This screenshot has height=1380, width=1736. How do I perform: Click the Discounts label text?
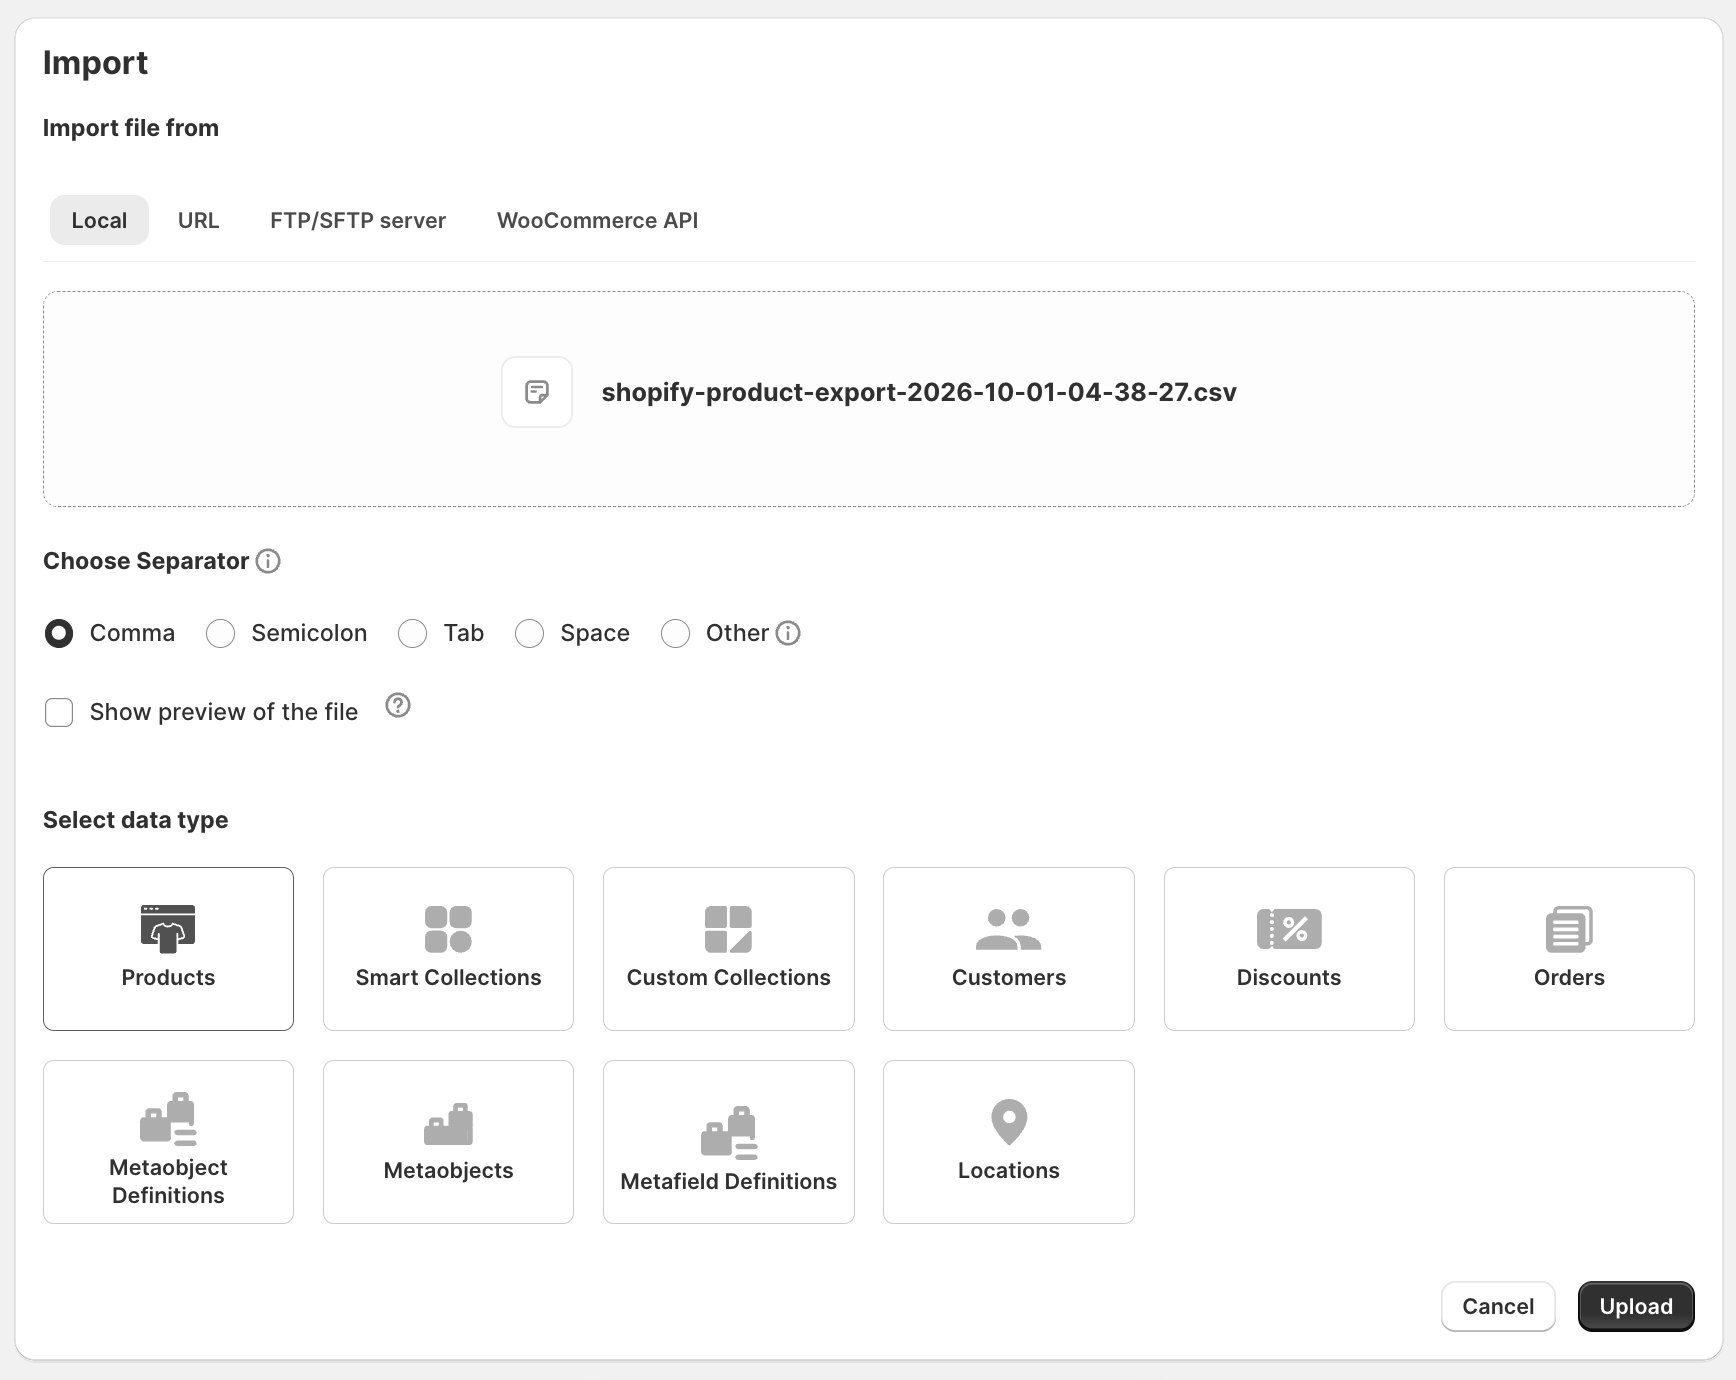(1289, 977)
